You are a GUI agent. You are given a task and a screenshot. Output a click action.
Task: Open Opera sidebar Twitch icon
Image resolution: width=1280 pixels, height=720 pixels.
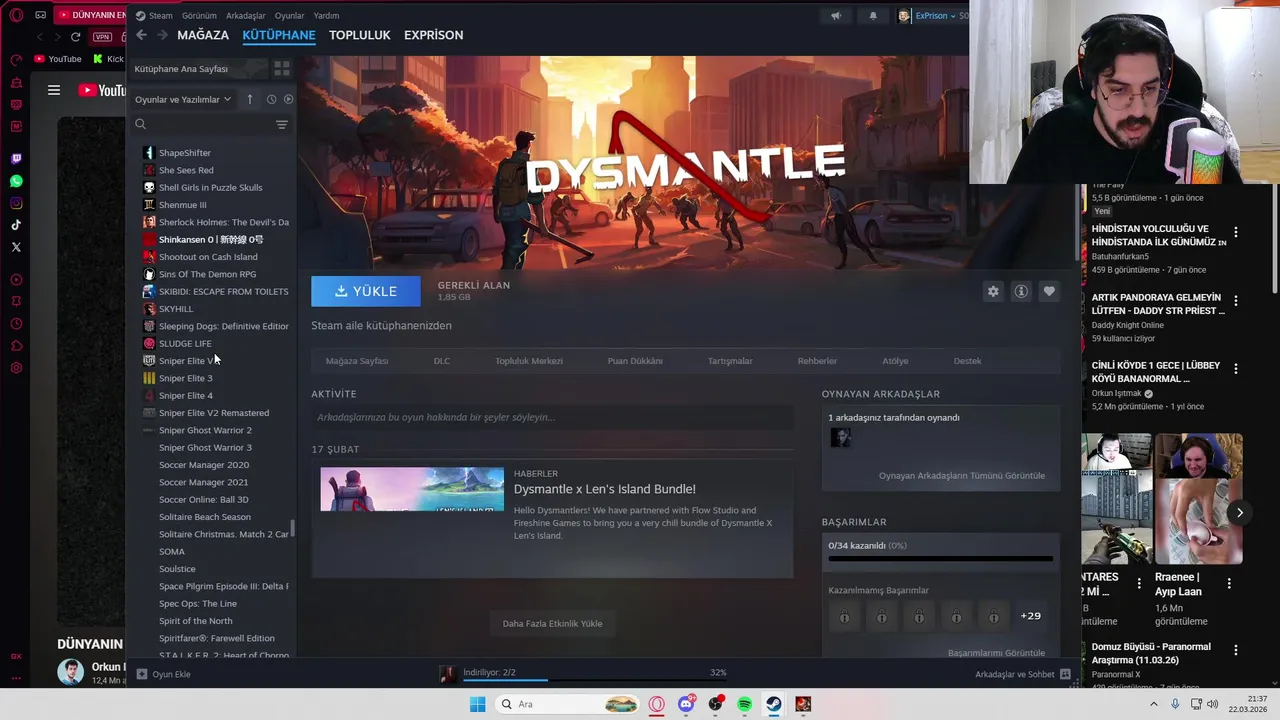point(16,159)
